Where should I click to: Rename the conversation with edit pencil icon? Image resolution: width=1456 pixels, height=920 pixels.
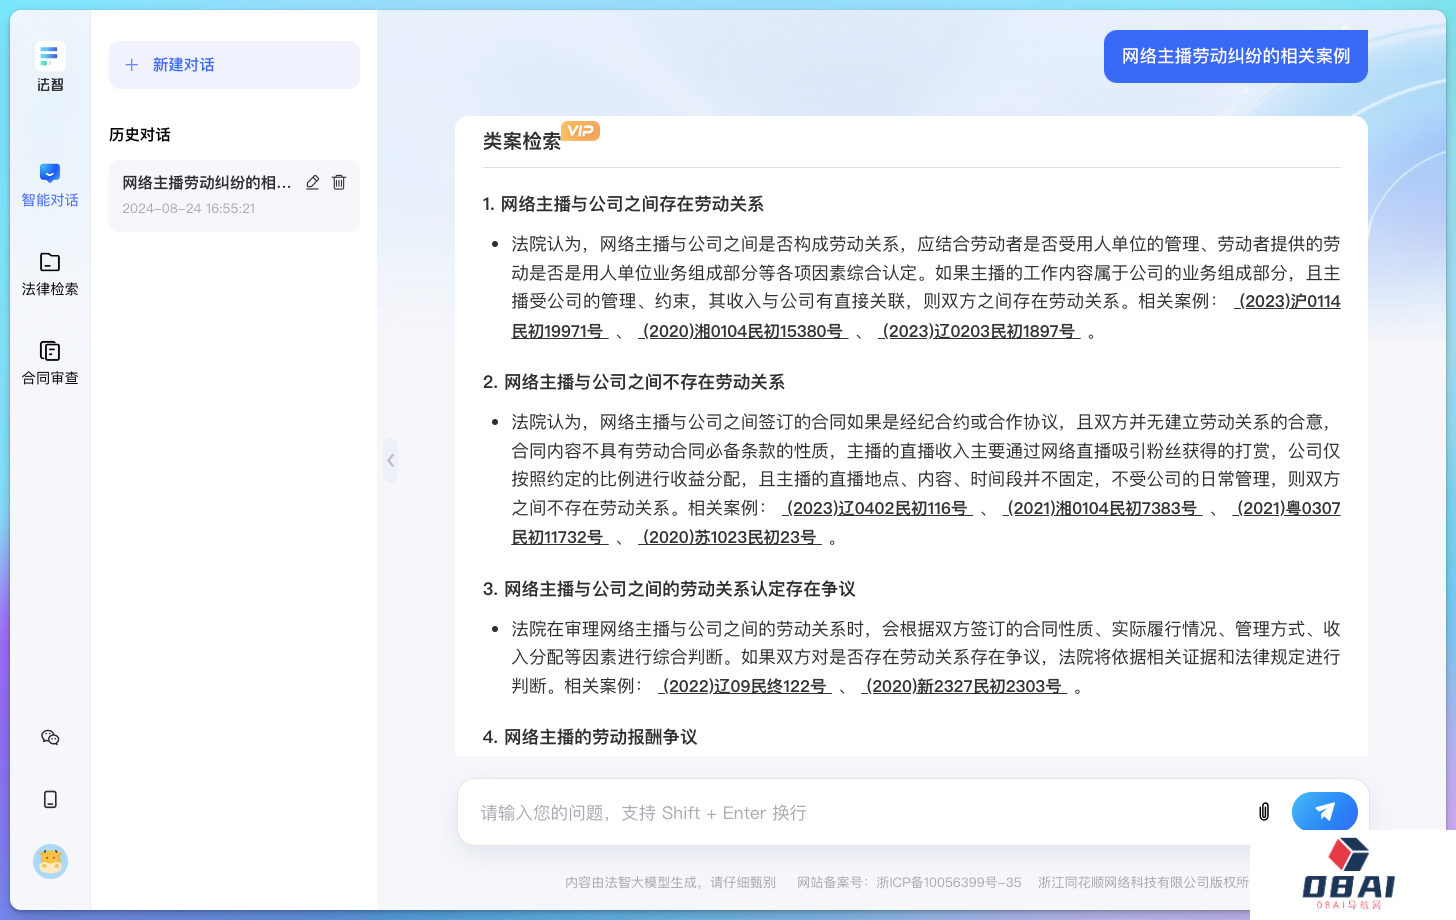[313, 182]
